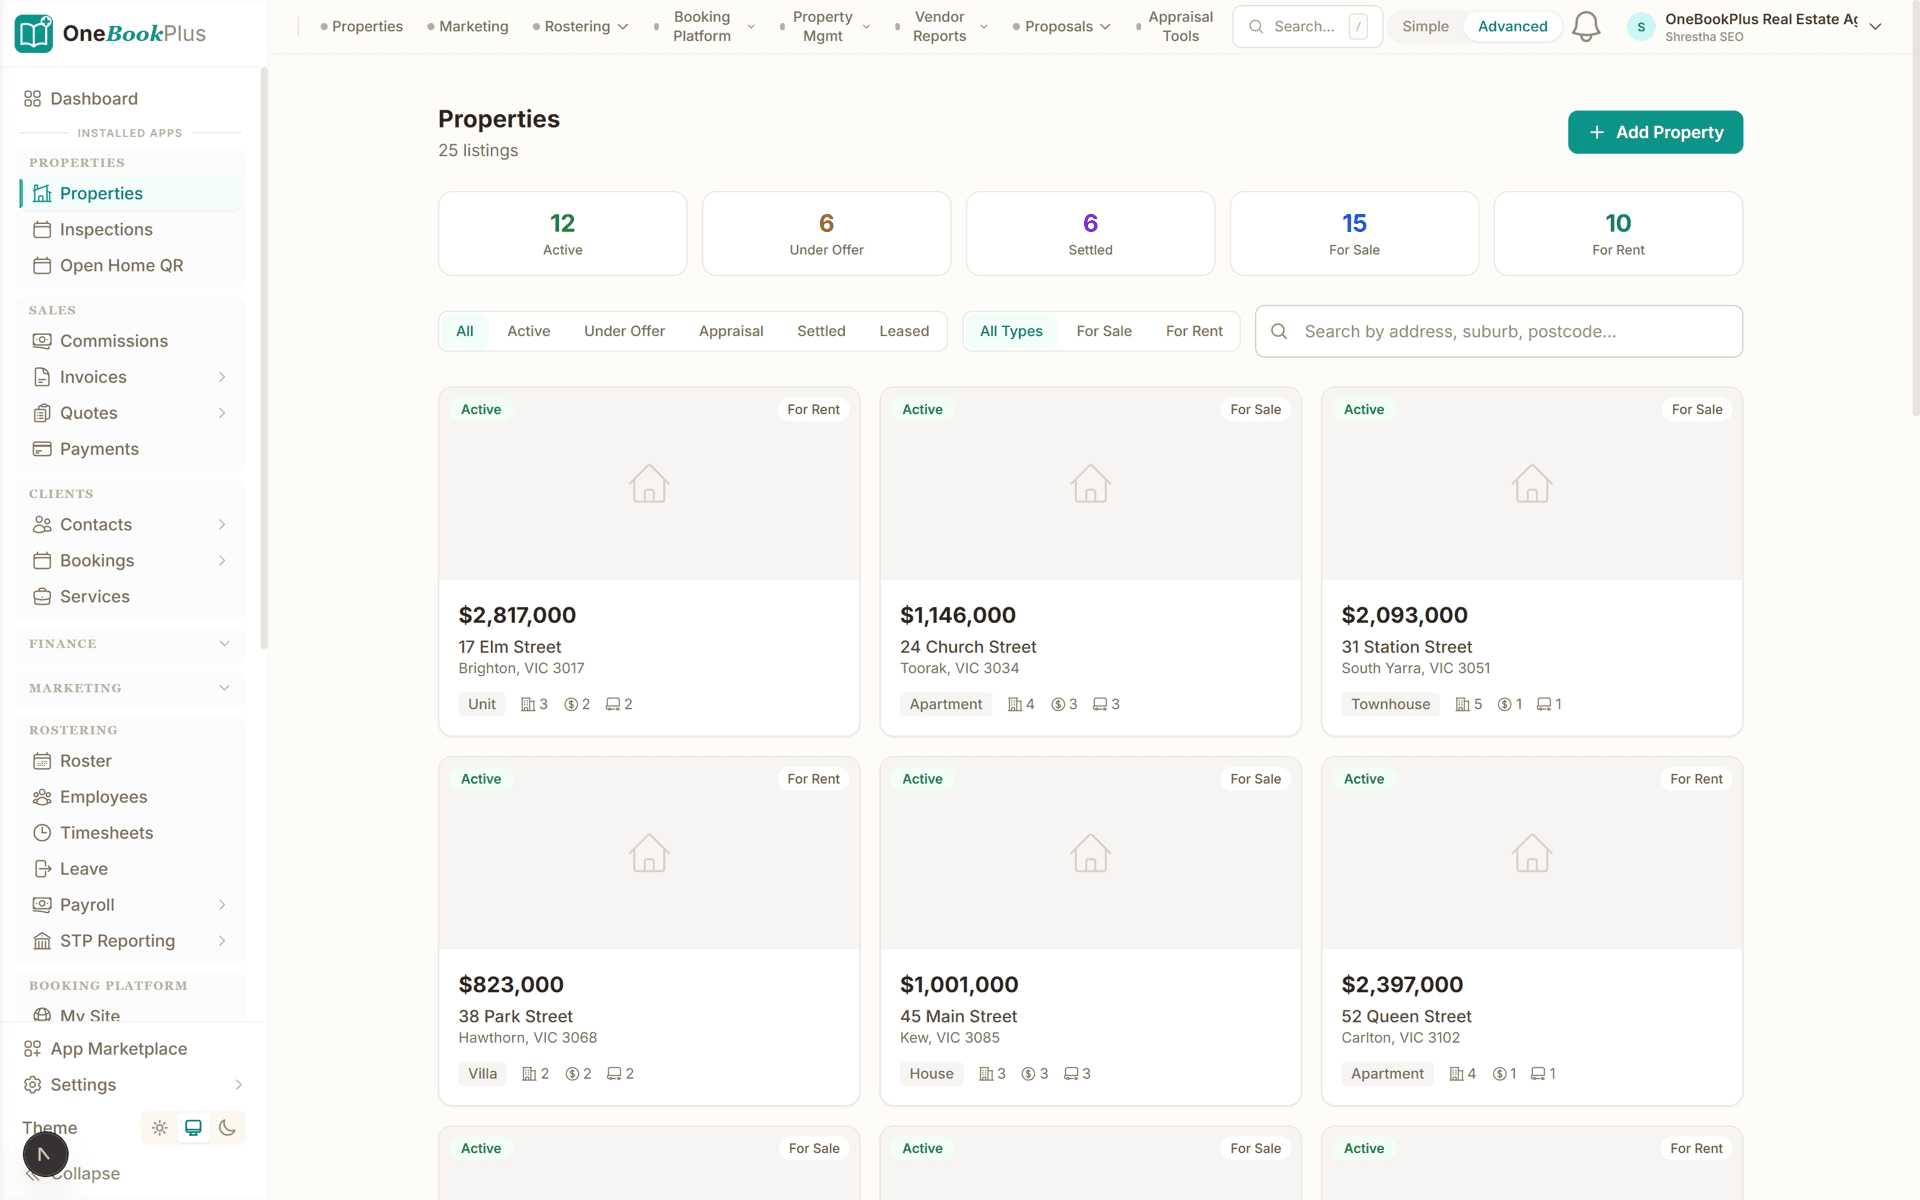The image size is (1920, 1200).
Task: Open the 15 For Sale stat card
Action: click(x=1354, y=234)
